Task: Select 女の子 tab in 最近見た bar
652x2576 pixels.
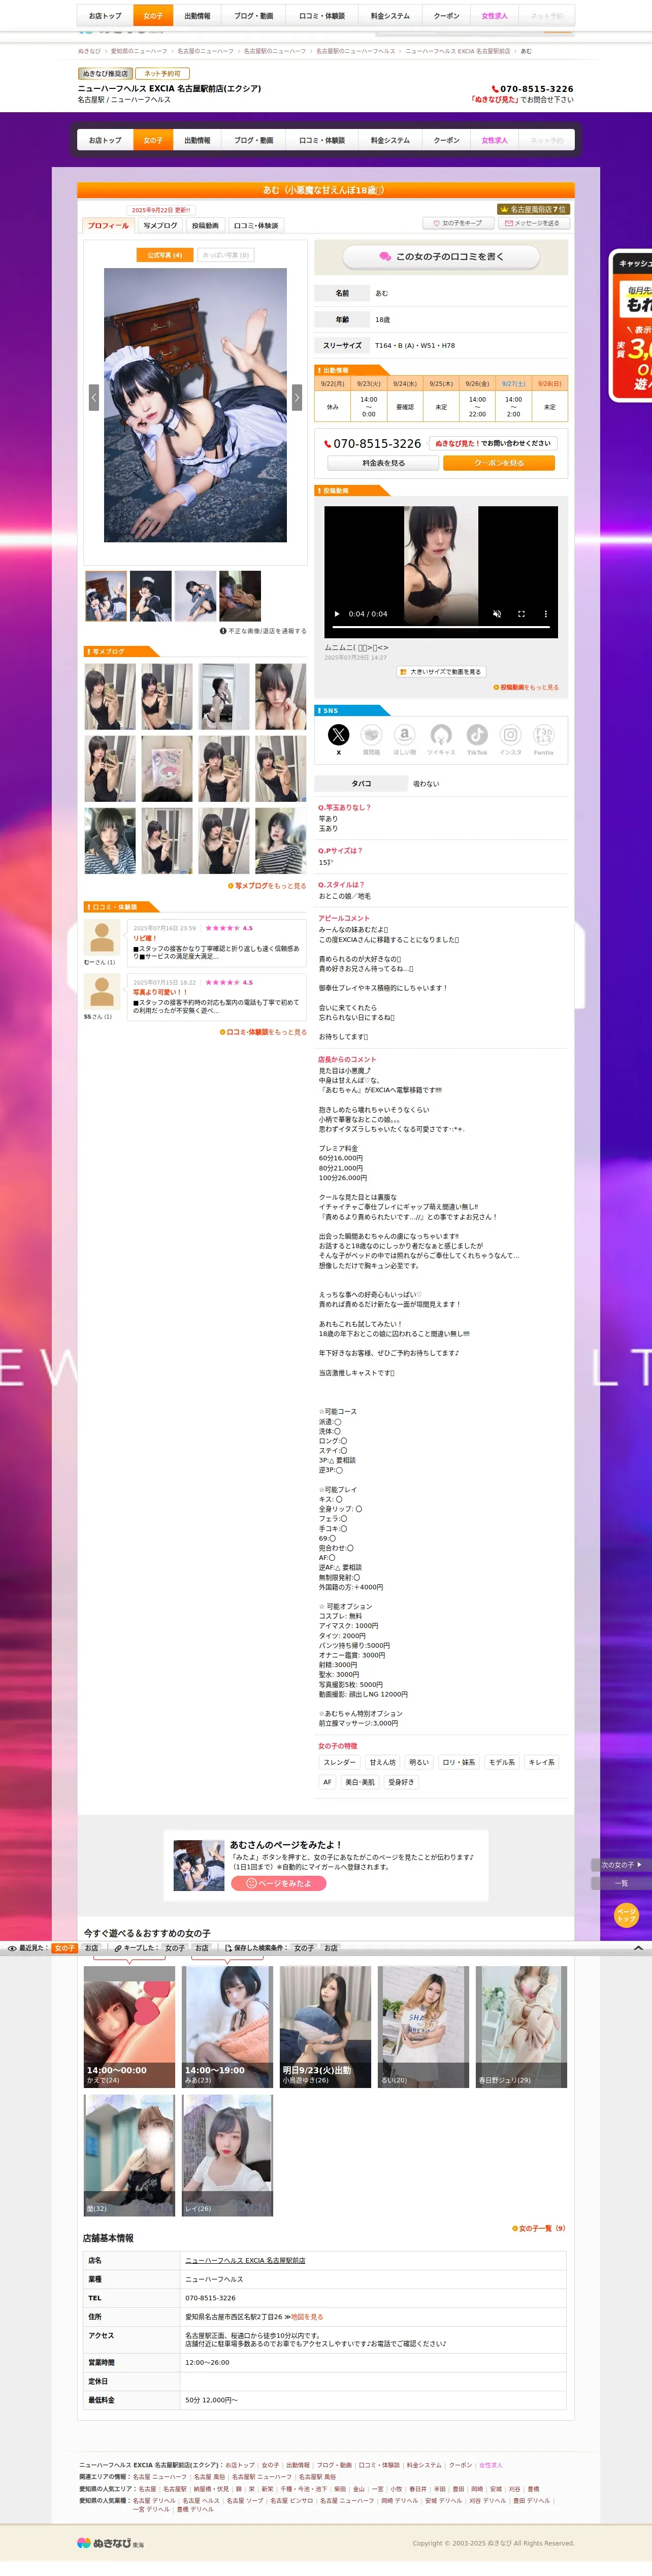Action: [64, 1948]
